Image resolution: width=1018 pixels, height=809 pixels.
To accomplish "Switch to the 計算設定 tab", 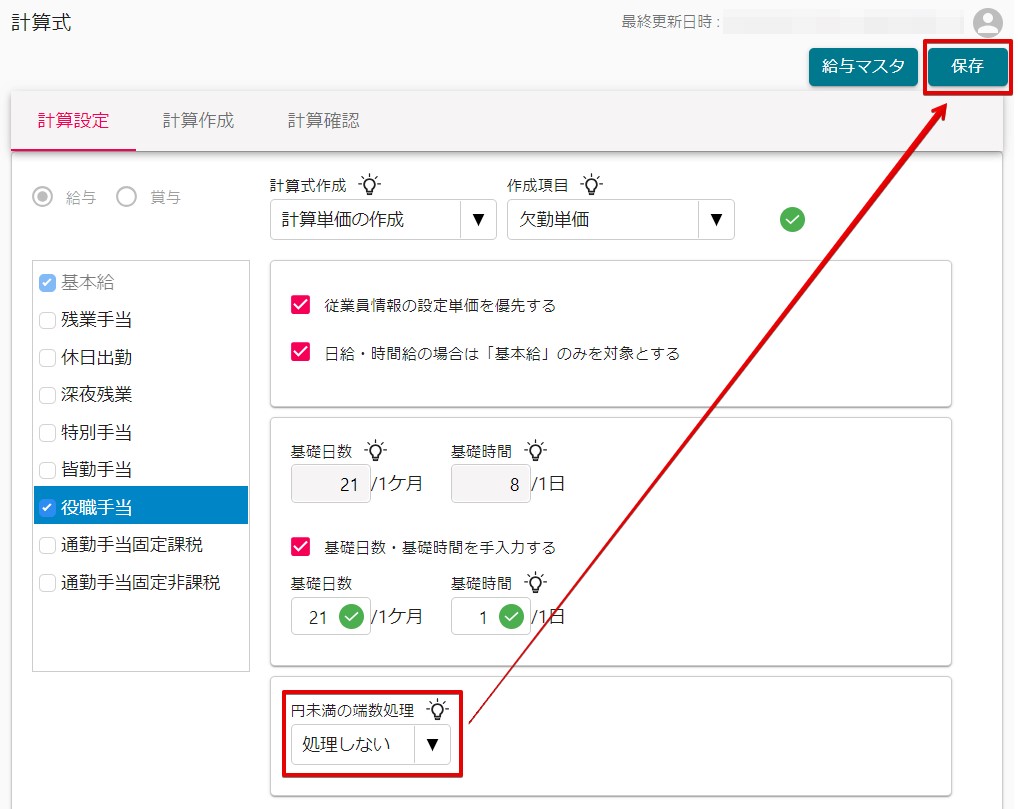I will click(73, 121).
